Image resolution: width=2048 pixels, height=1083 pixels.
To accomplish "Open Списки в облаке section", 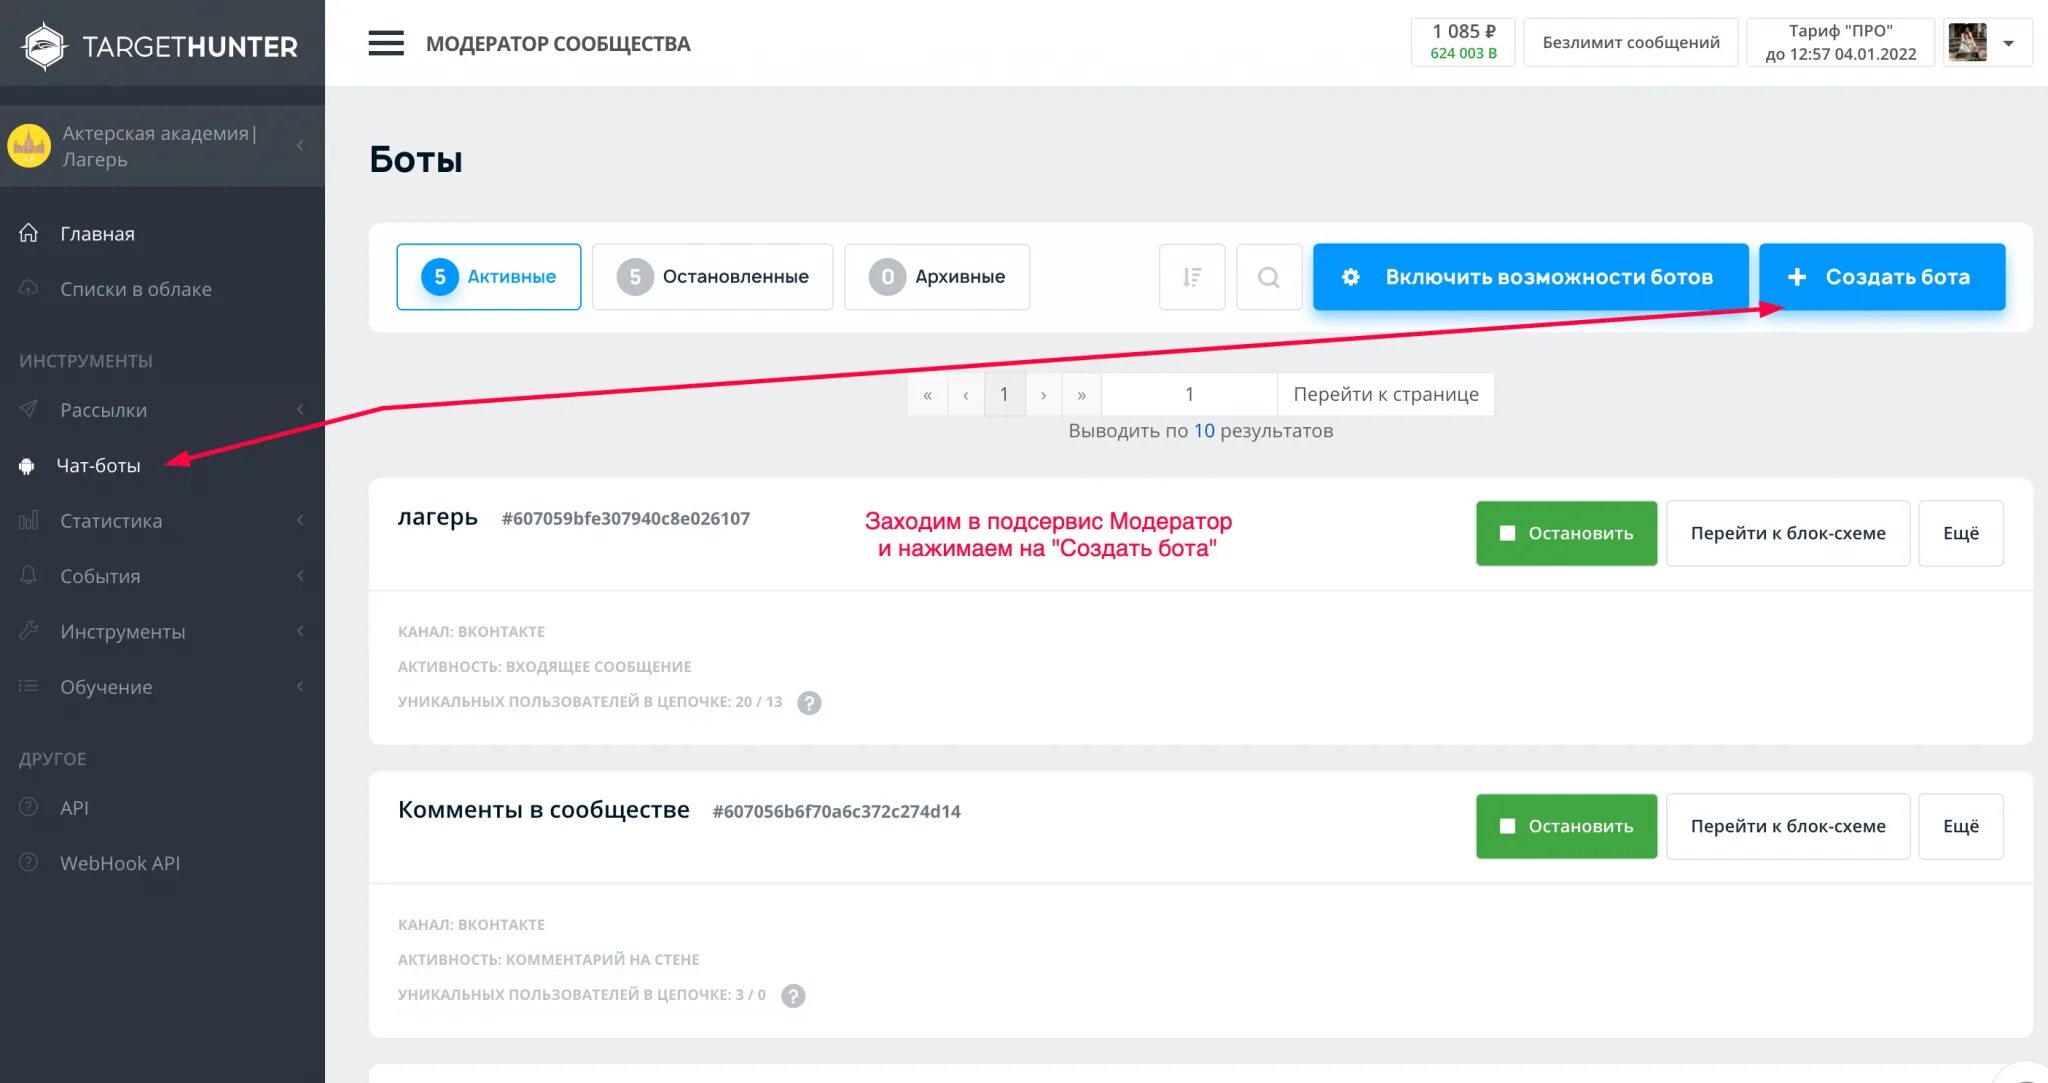I will 135,289.
